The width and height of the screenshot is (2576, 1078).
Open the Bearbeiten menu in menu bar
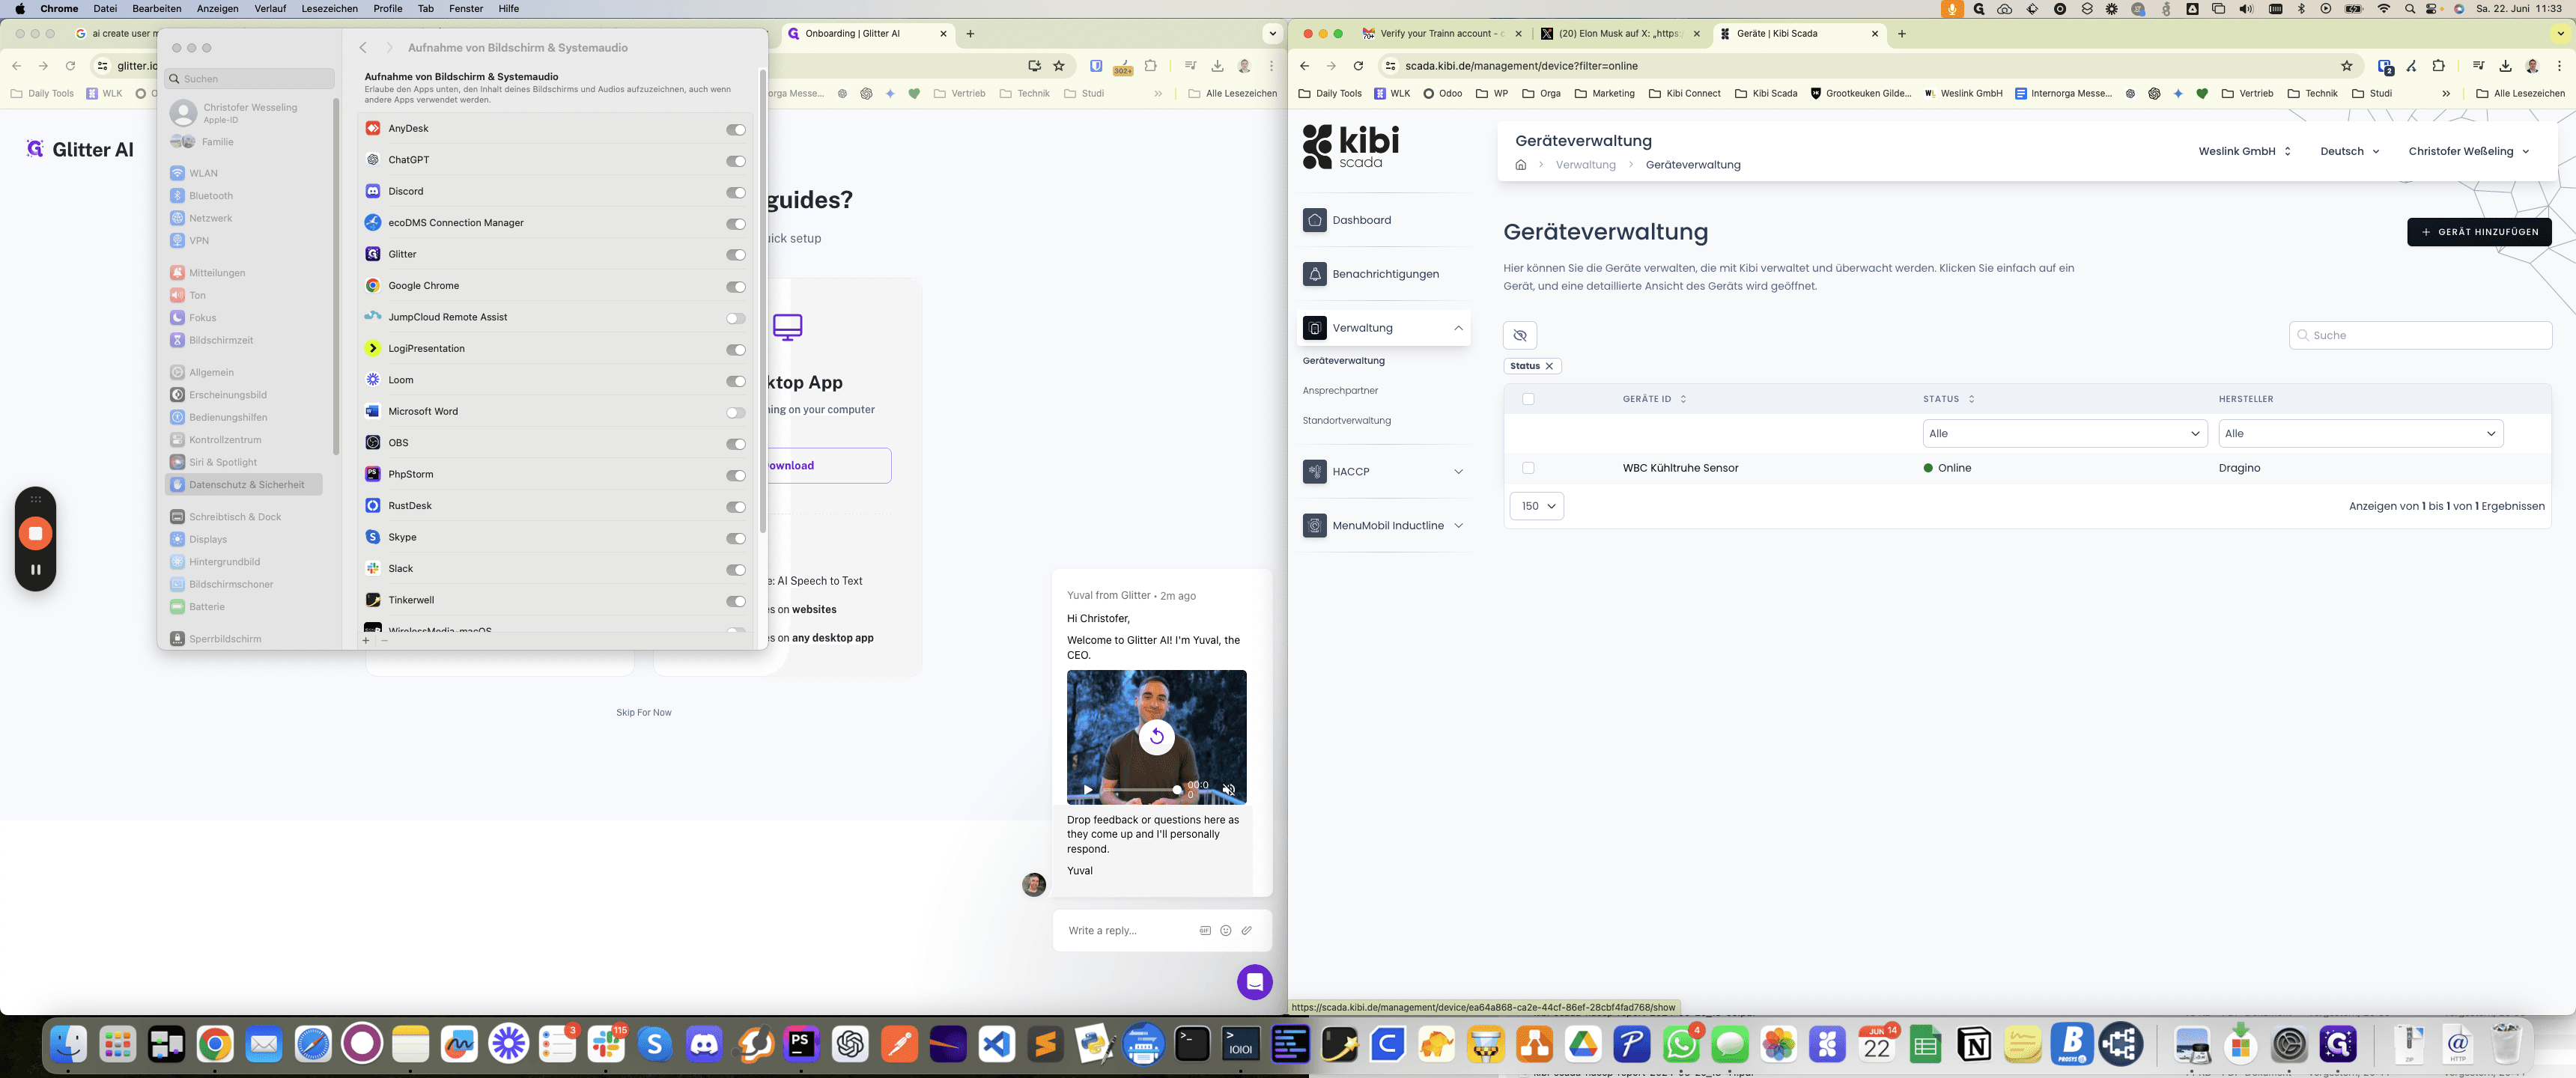pos(157,9)
